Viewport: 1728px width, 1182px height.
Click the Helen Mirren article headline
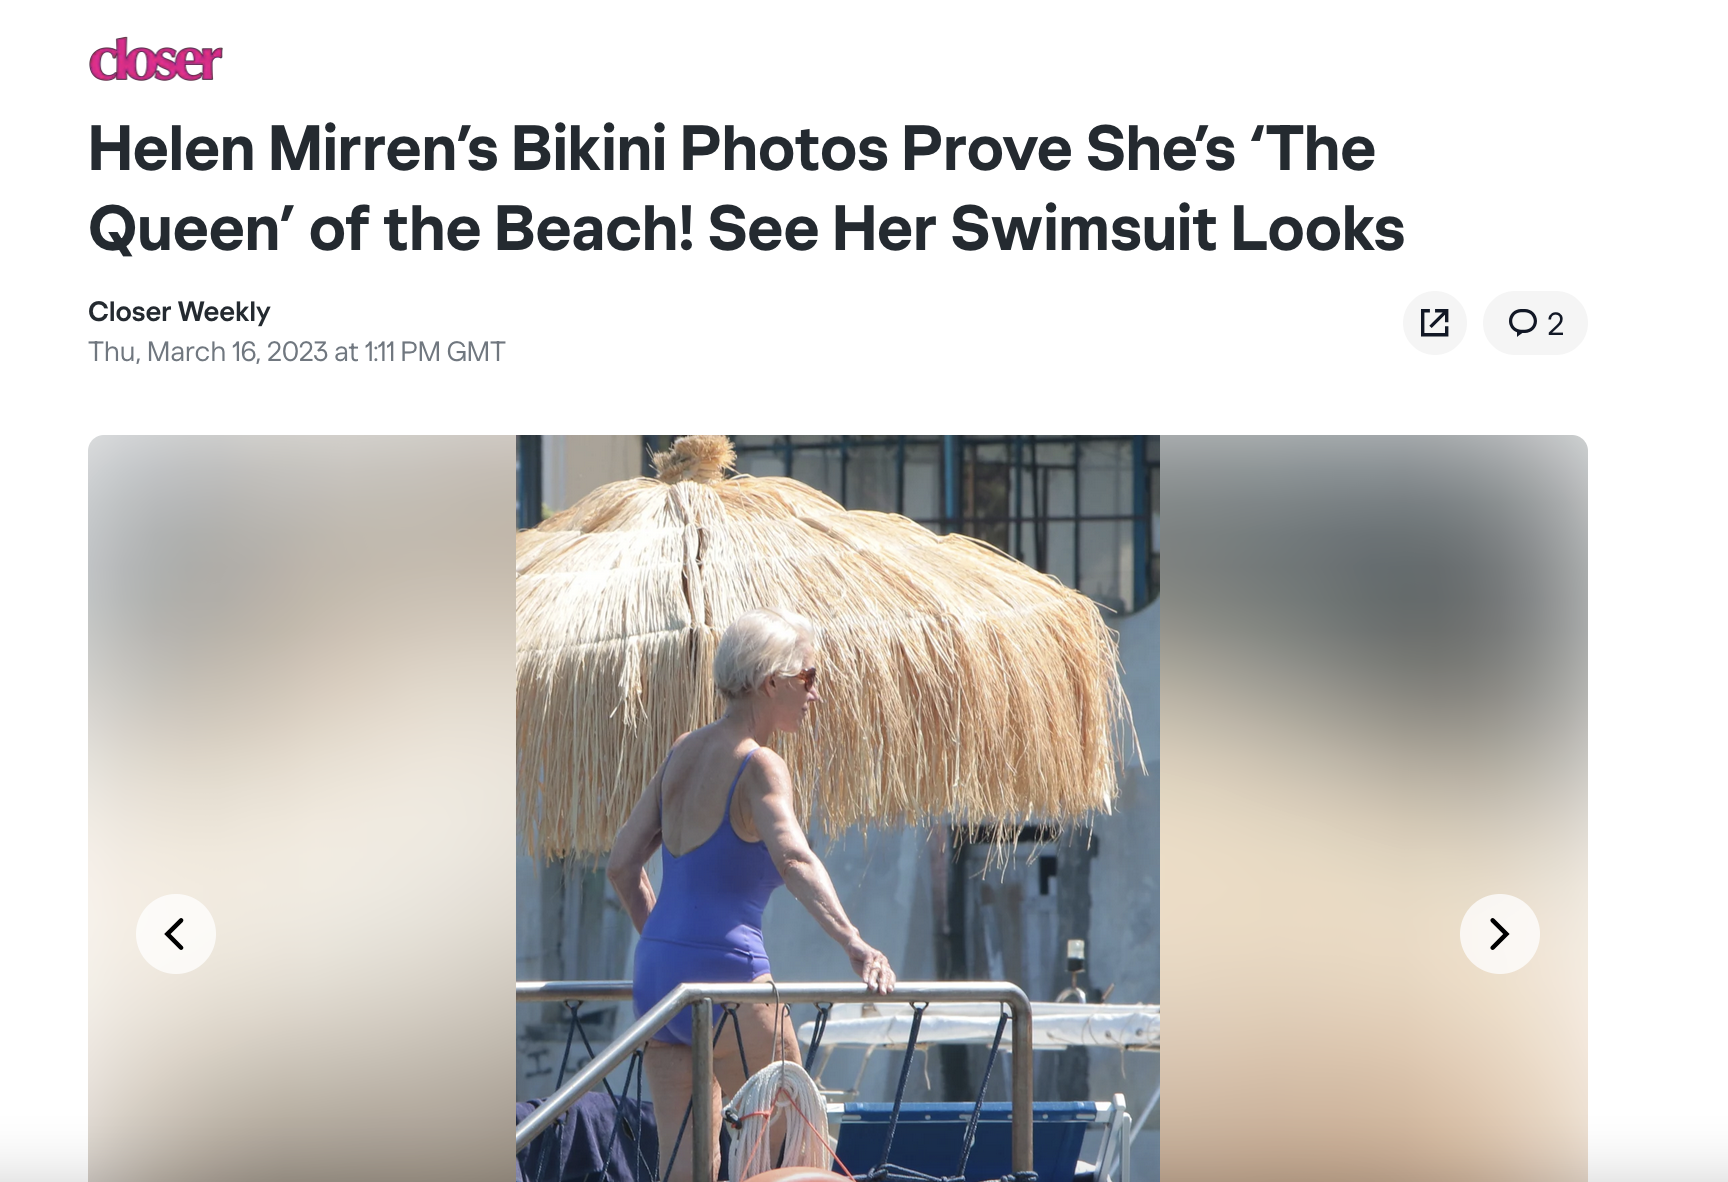click(x=746, y=189)
